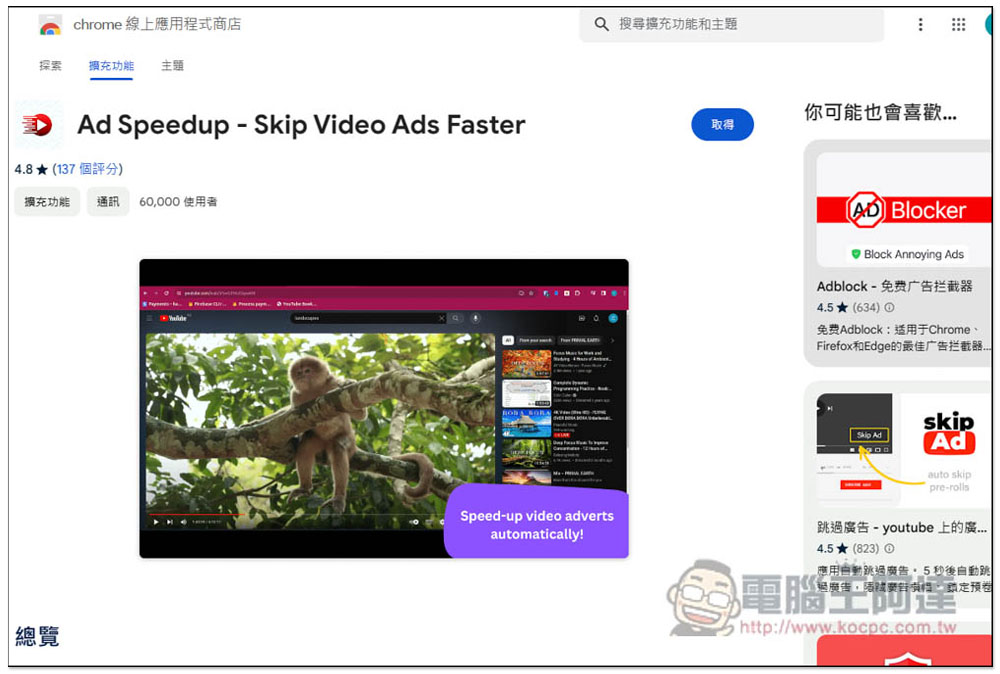The height and width of the screenshot is (674, 1000).
Task: Click the blue 取得 button
Action: [722, 124]
